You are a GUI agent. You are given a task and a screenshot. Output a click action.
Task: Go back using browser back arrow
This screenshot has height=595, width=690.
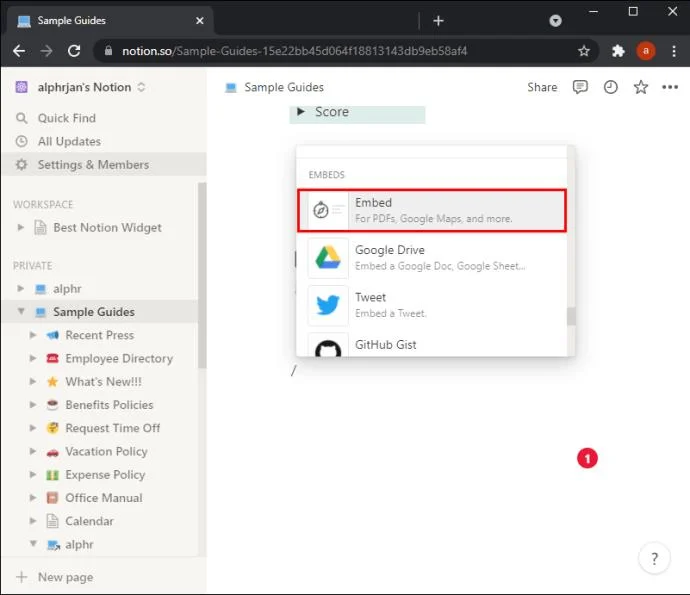point(19,51)
